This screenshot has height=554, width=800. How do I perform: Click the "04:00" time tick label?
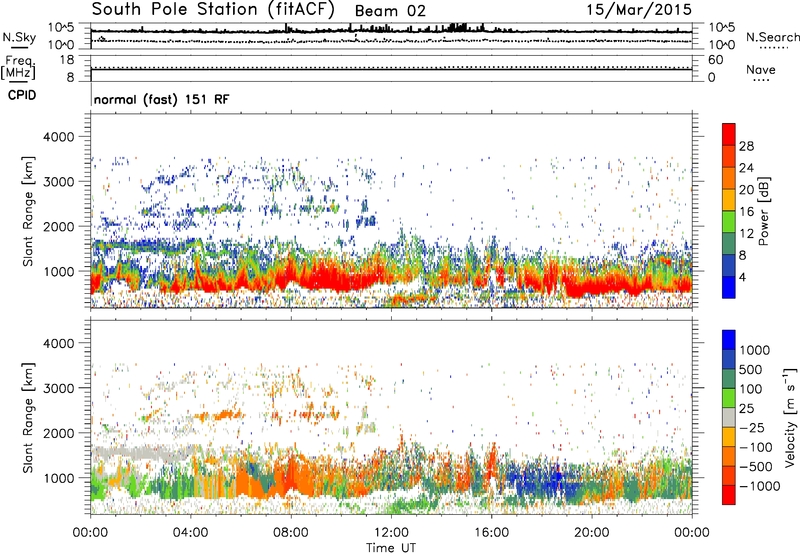coord(191,533)
